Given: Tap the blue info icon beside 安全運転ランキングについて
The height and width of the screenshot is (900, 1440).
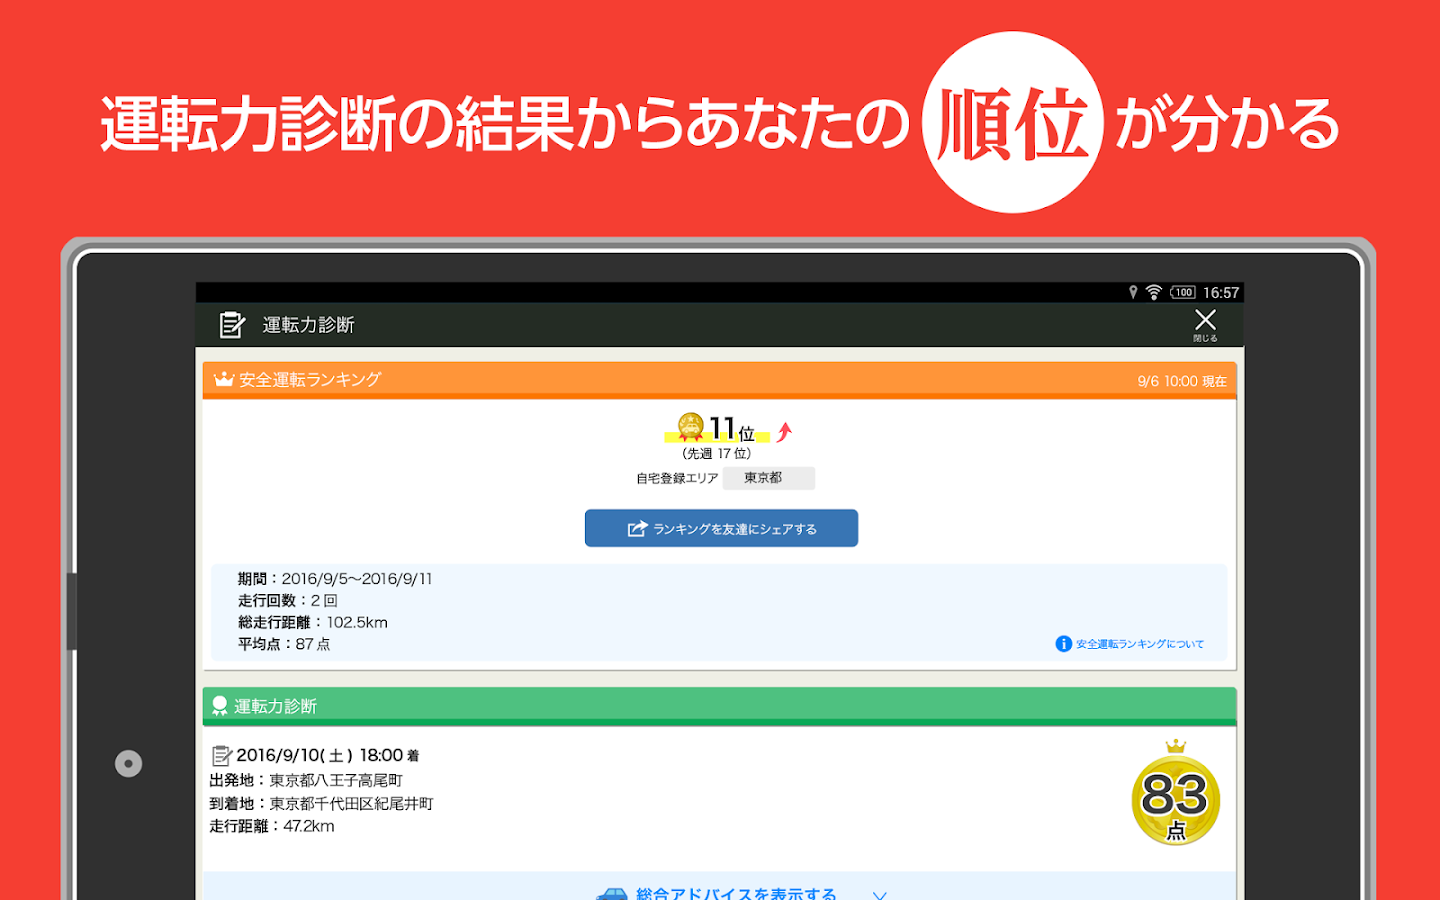Looking at the screenshot, I should click(x=1064, y=644).
